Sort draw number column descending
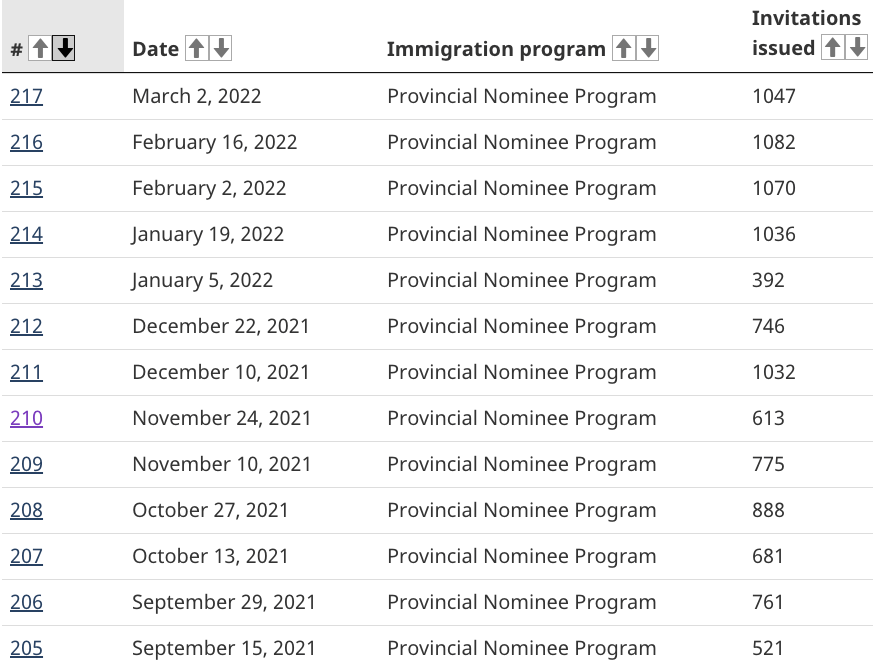This screenshot has width=873, height=671. click(64, 48)
